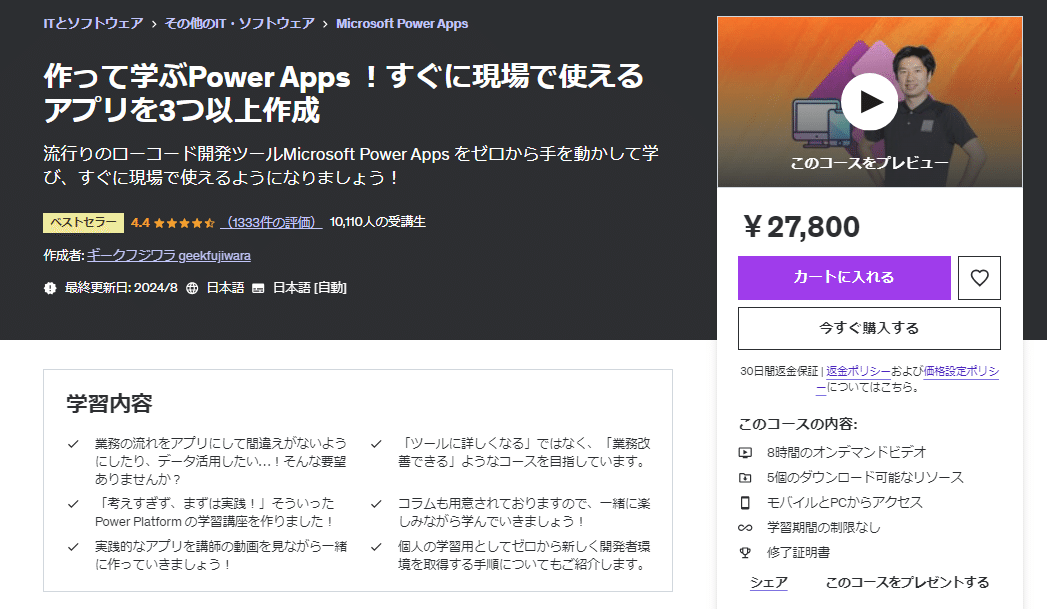Click the course subtitle description paragraph

pyautogui.click(x=351, y=166)
